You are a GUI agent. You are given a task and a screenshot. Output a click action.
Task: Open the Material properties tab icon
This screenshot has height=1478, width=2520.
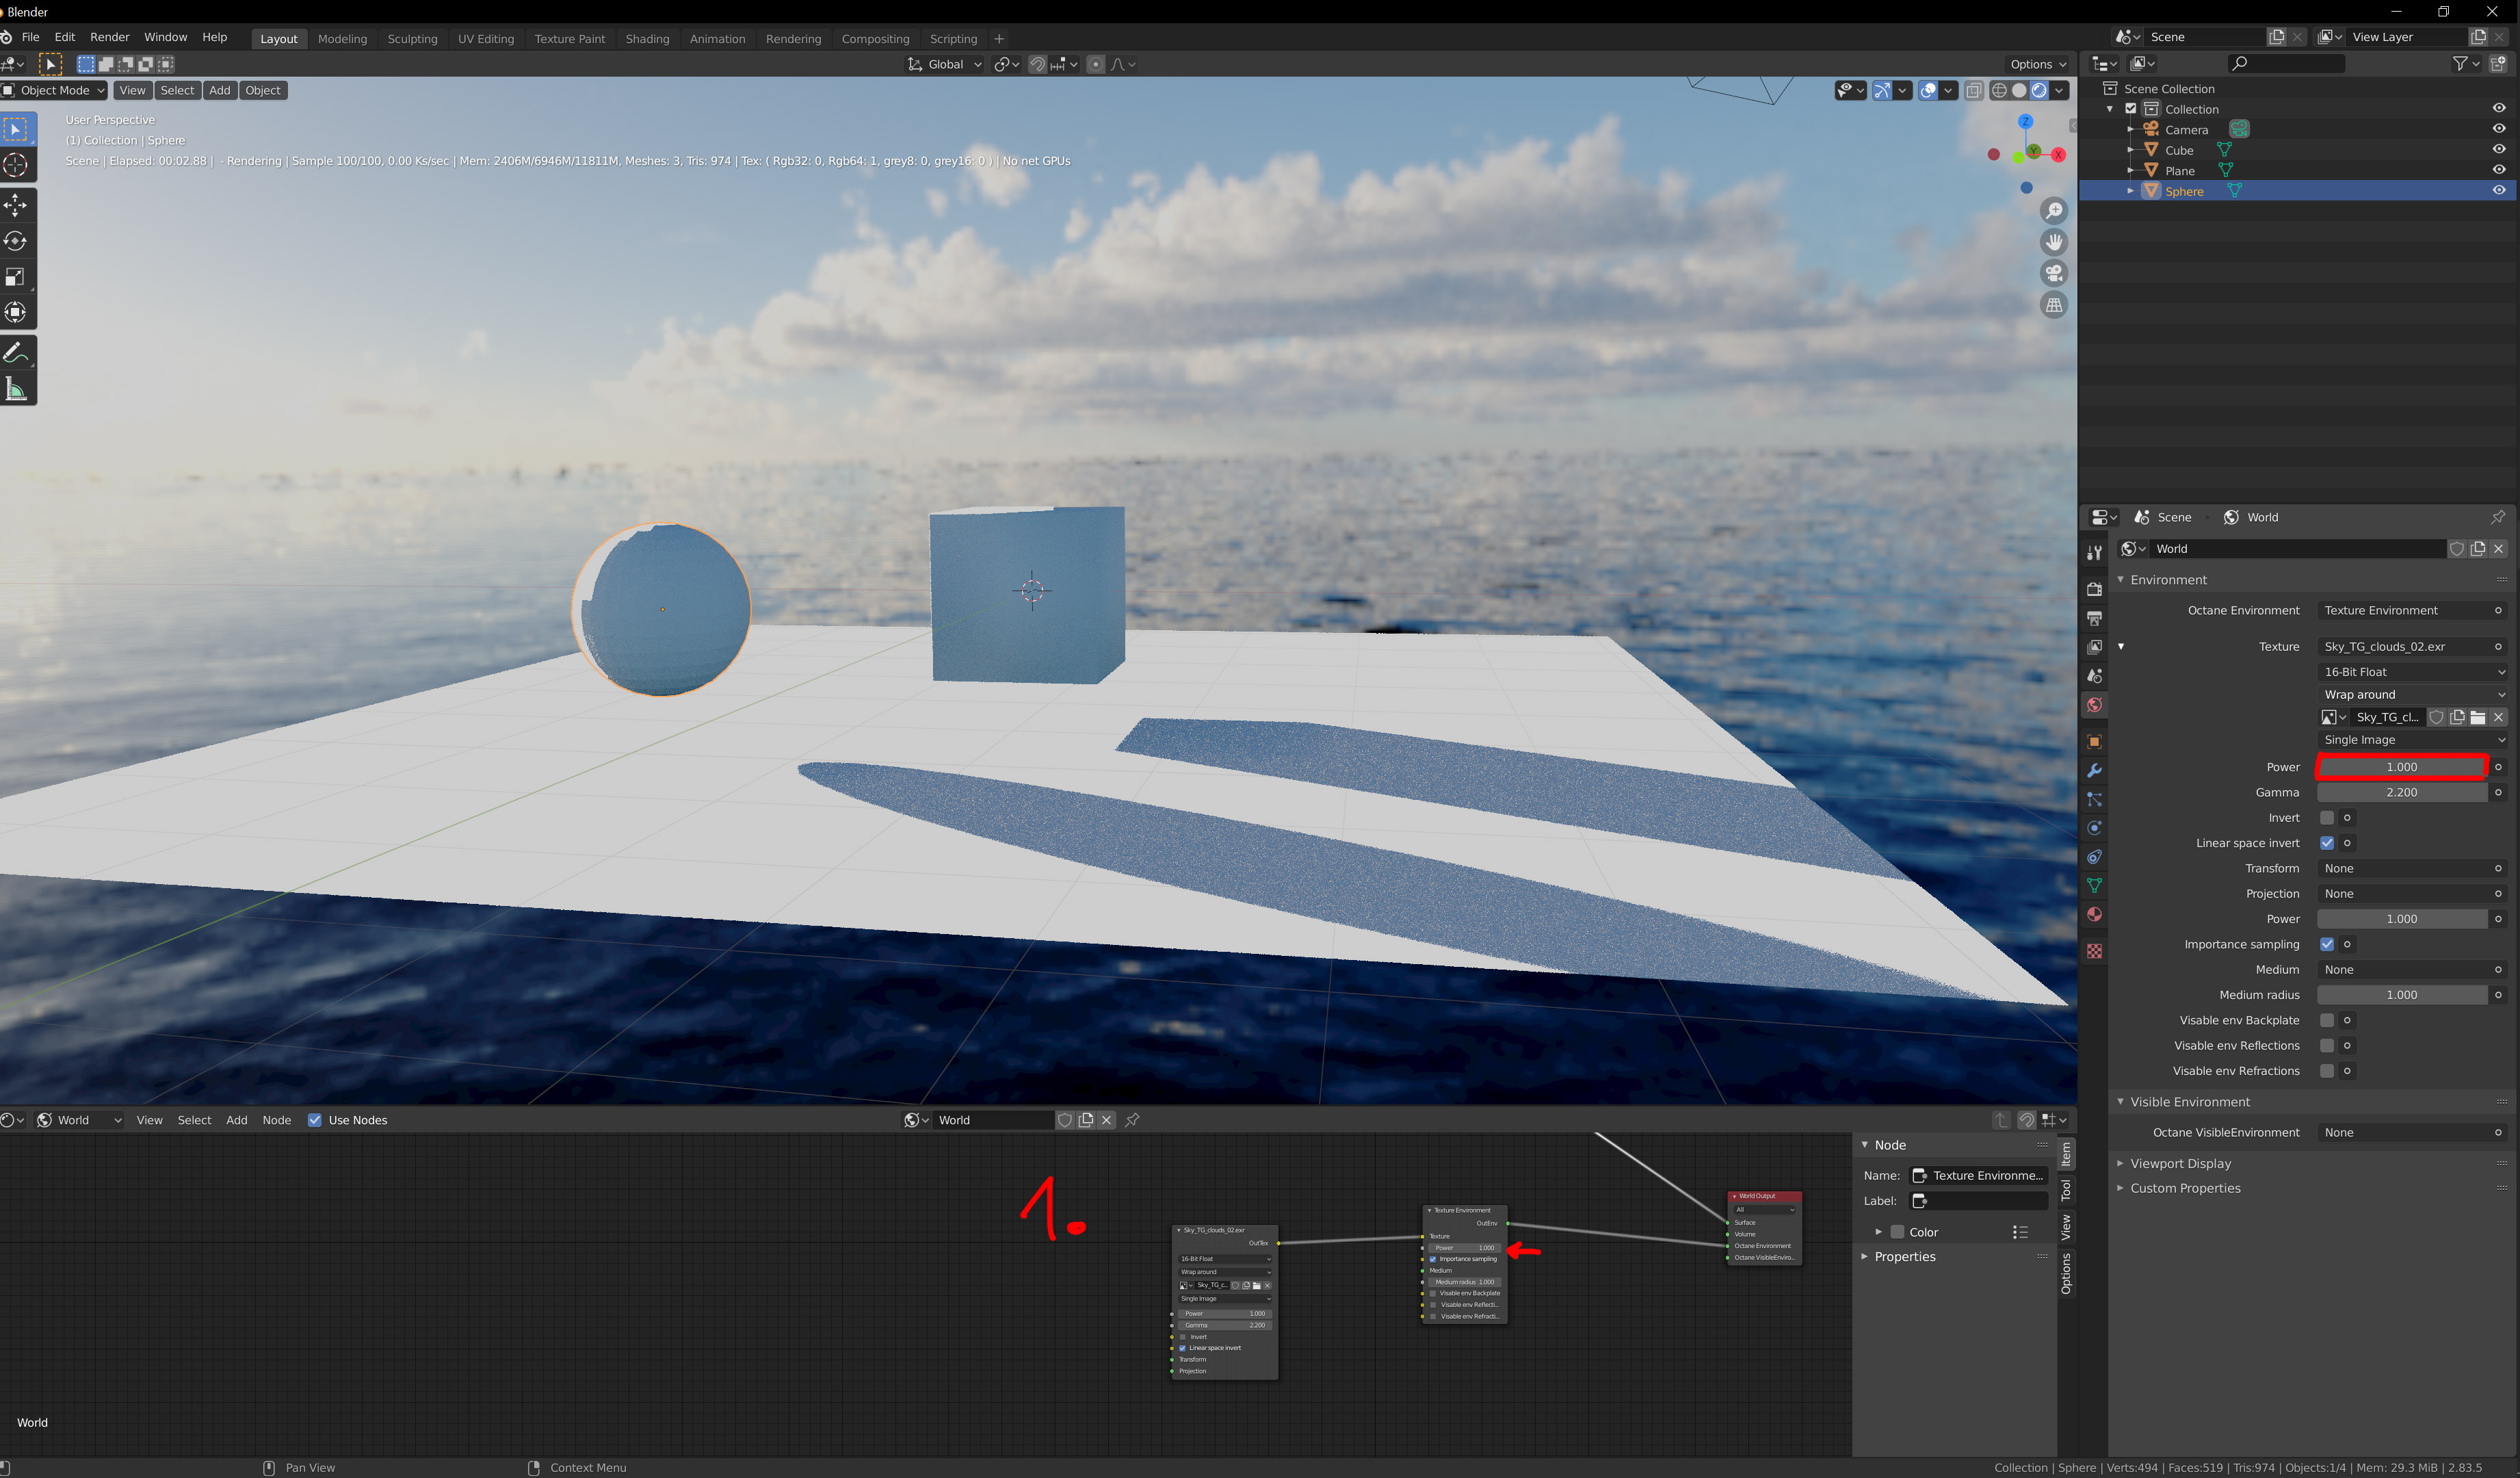[x=2094, y=915]
